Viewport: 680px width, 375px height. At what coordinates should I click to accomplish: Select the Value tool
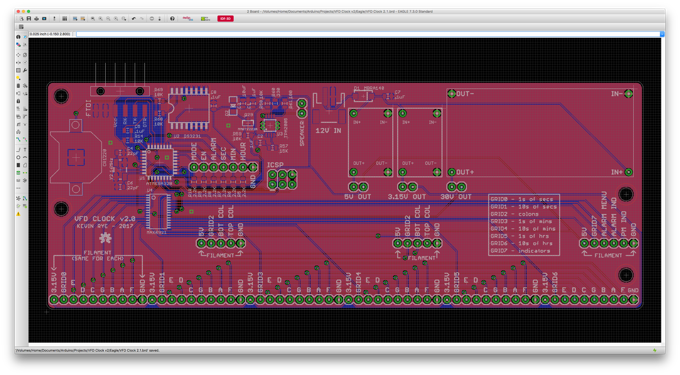coord(25,109)
